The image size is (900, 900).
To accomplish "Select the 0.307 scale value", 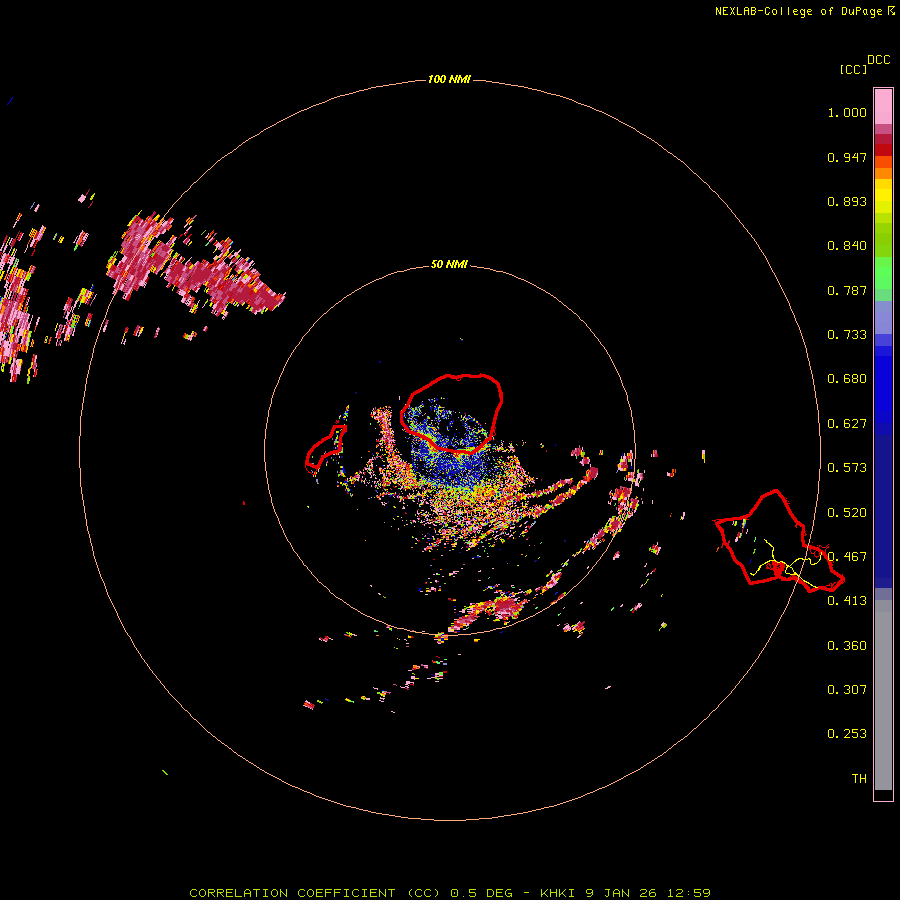I will click(x=847, y=690).
